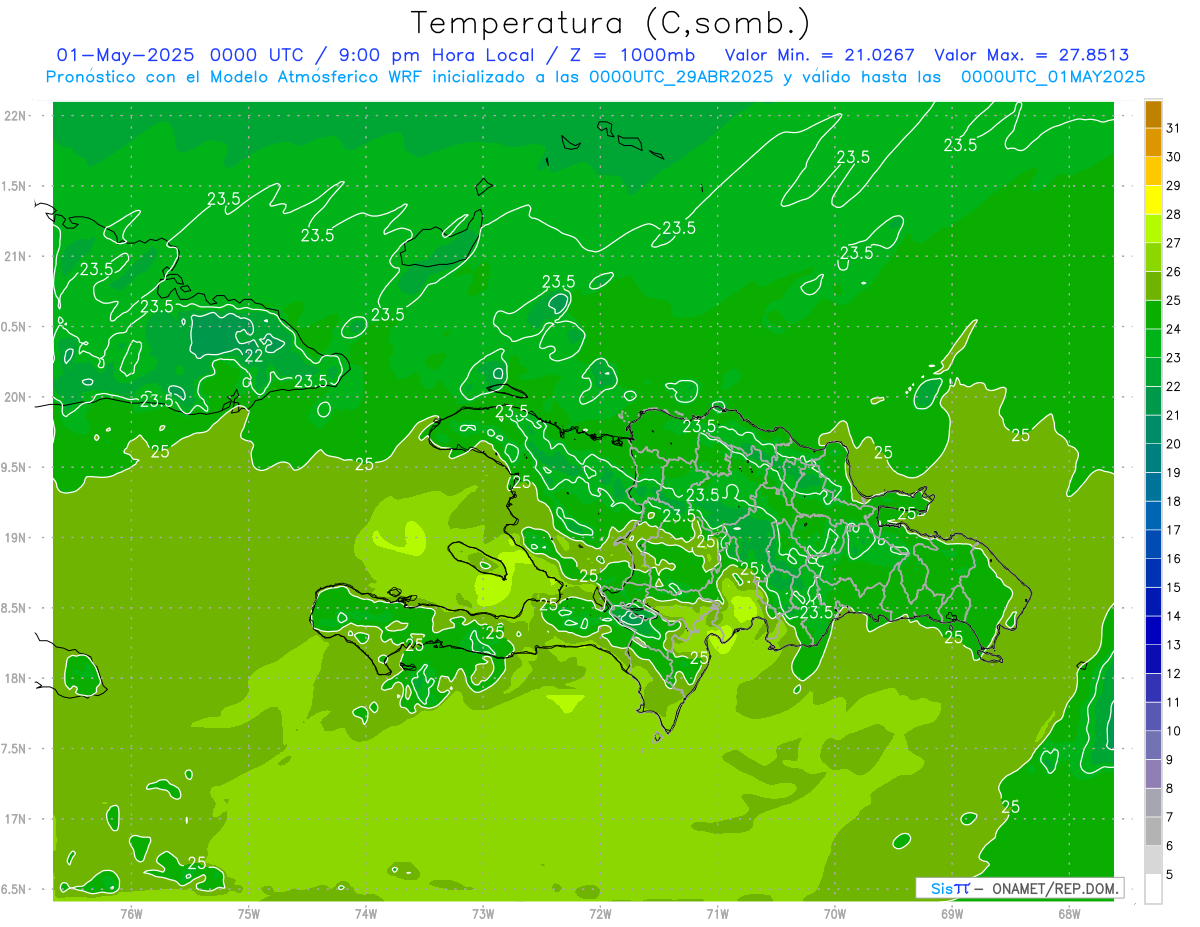Click the color scale swatch between 17 and 18
The height and width of the screenshot is (927, 1200).
[x=1153, y=516]
